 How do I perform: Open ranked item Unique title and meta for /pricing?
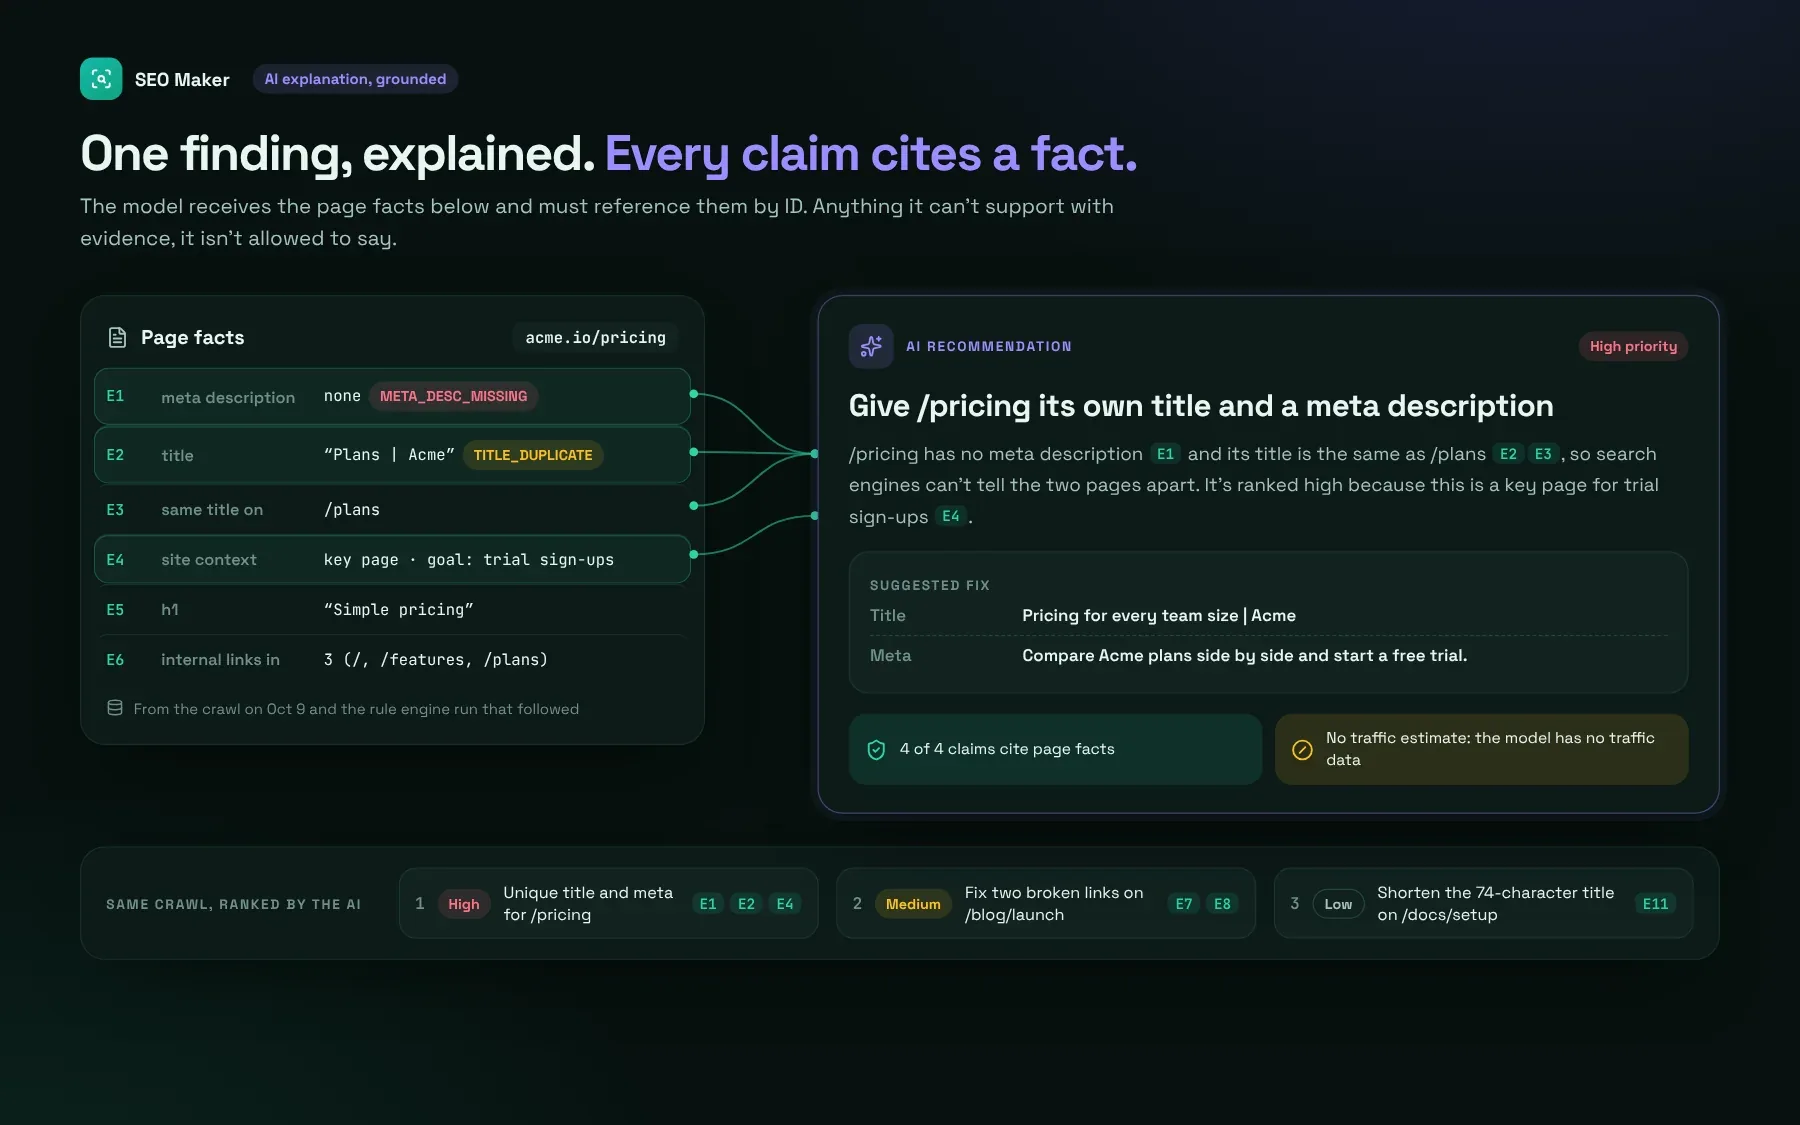(608, 903)
